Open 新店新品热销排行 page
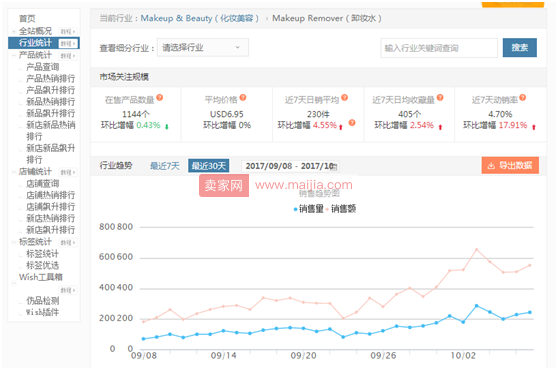 (x=51, y=131)
